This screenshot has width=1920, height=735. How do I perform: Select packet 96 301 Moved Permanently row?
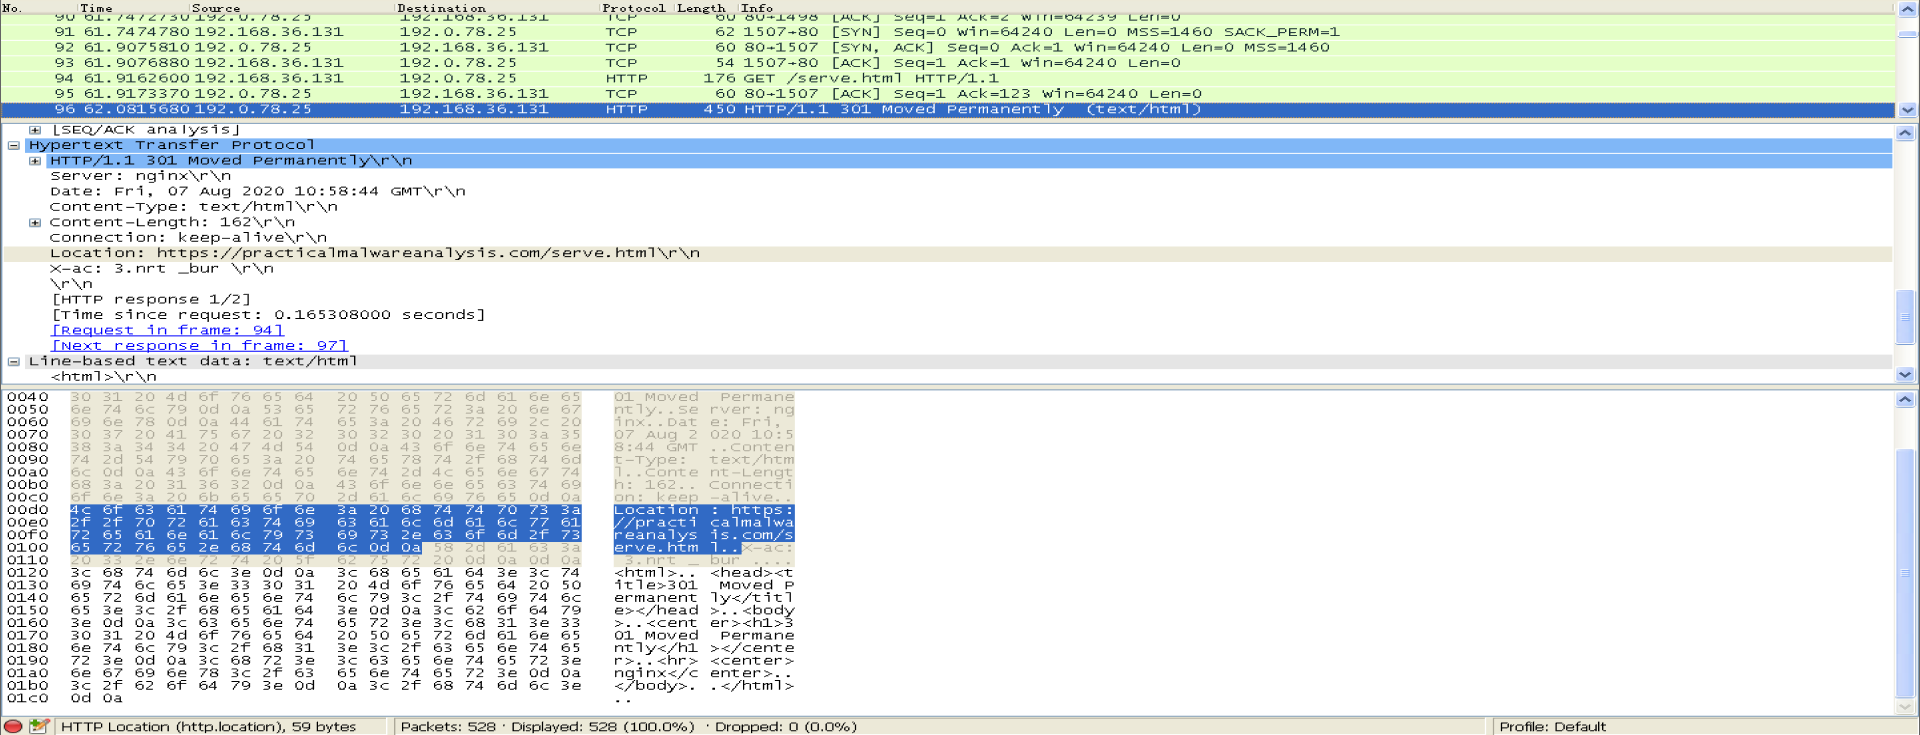pyautogui.click(x=946, y=110)
